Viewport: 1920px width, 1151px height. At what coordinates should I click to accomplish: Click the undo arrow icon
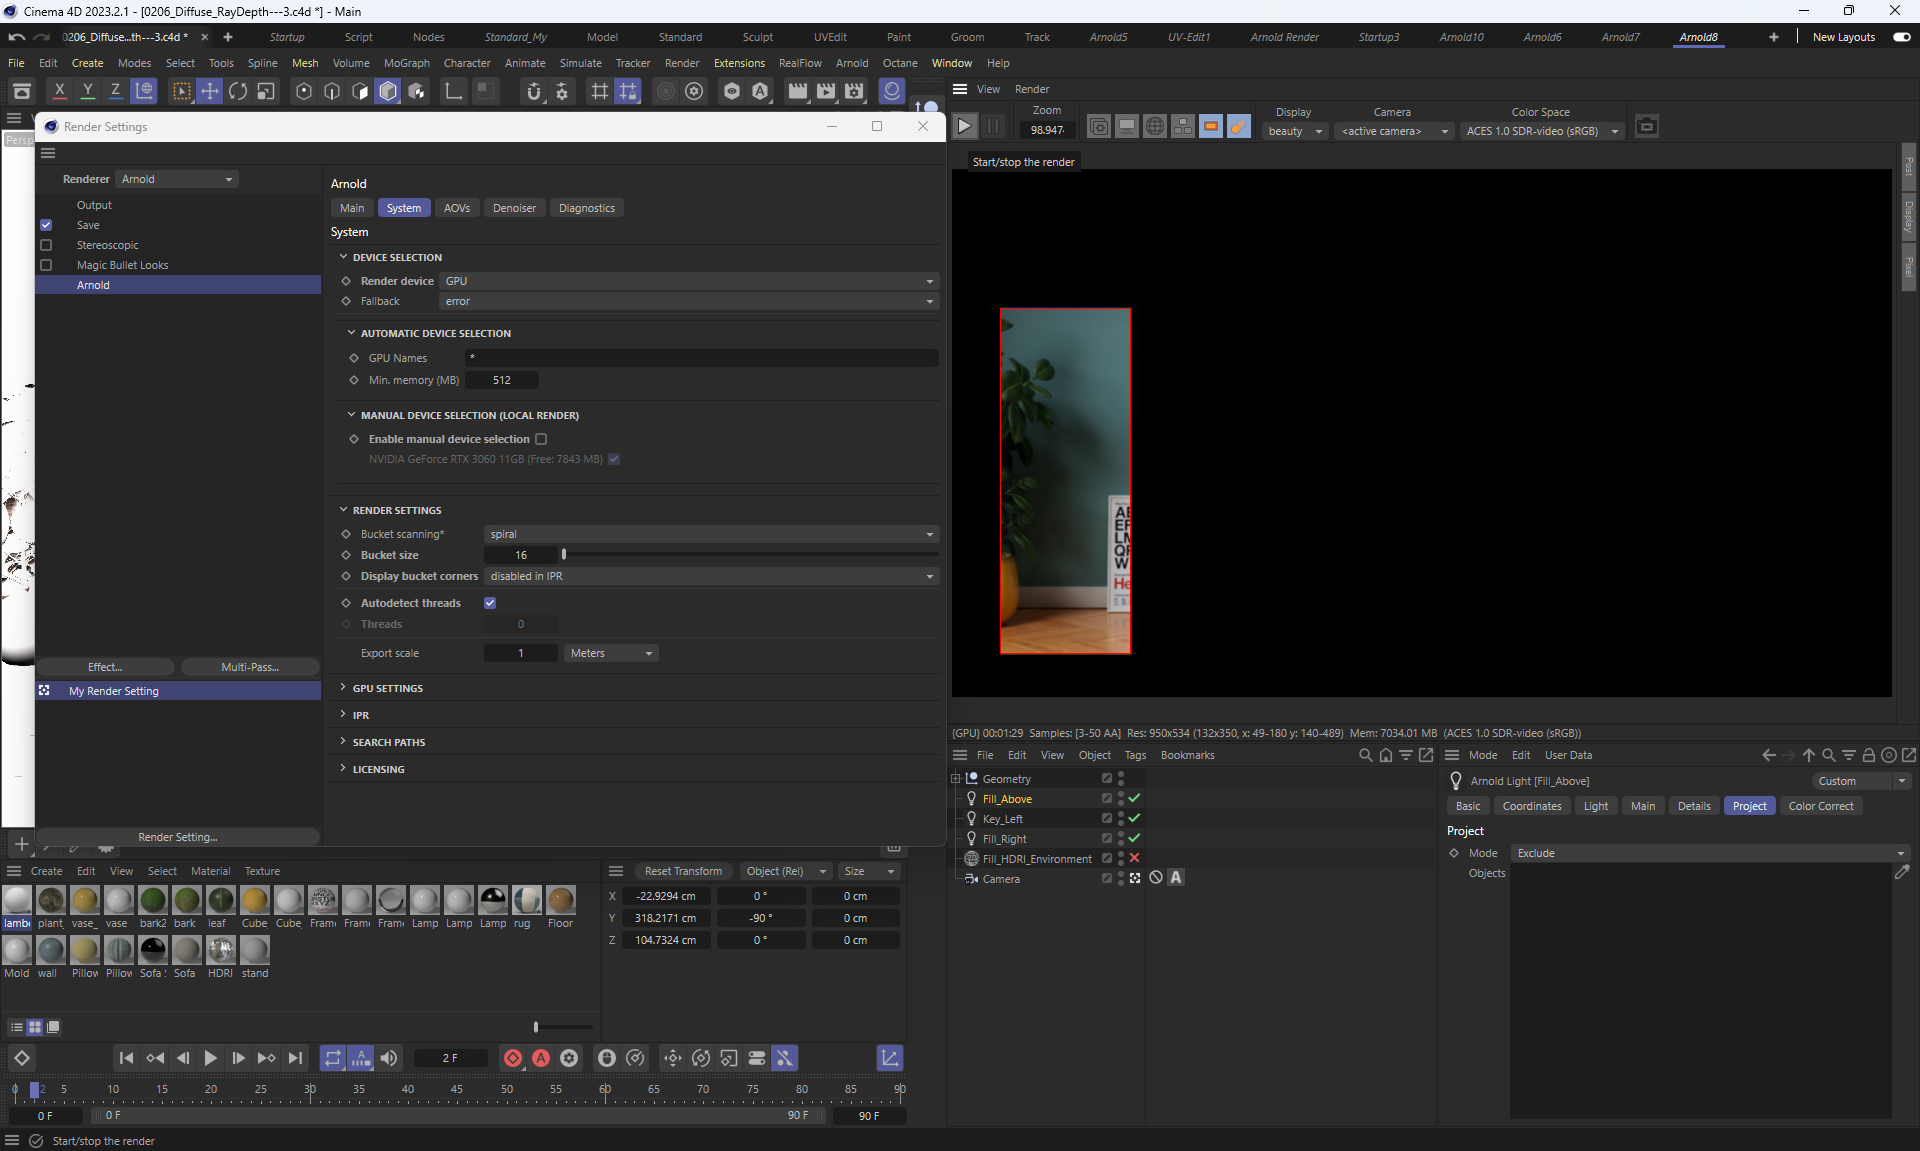(x=16, y=37)
